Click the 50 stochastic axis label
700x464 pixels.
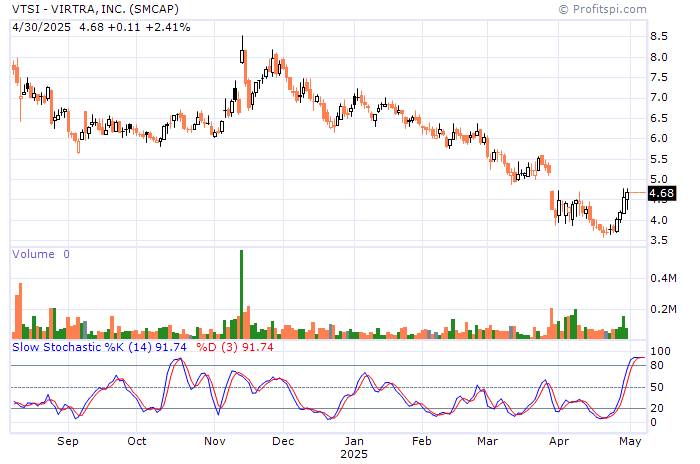pos(657,387)
